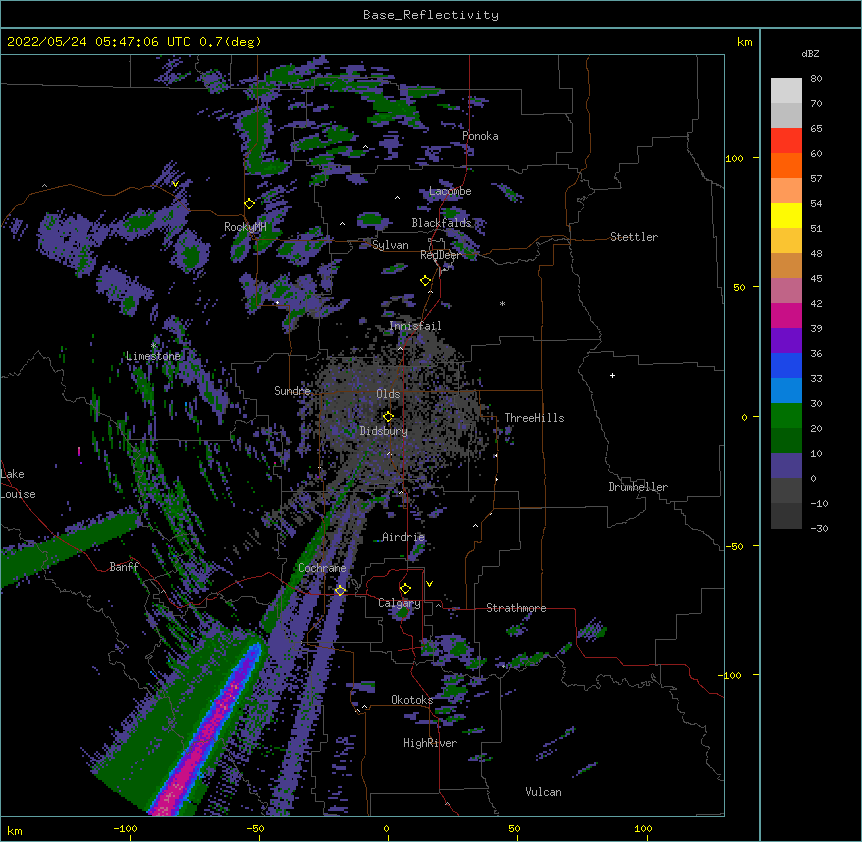Click the RockyMH label
Image resolution: width=862 pixels, height=842 pixels.
click(245, 227)
